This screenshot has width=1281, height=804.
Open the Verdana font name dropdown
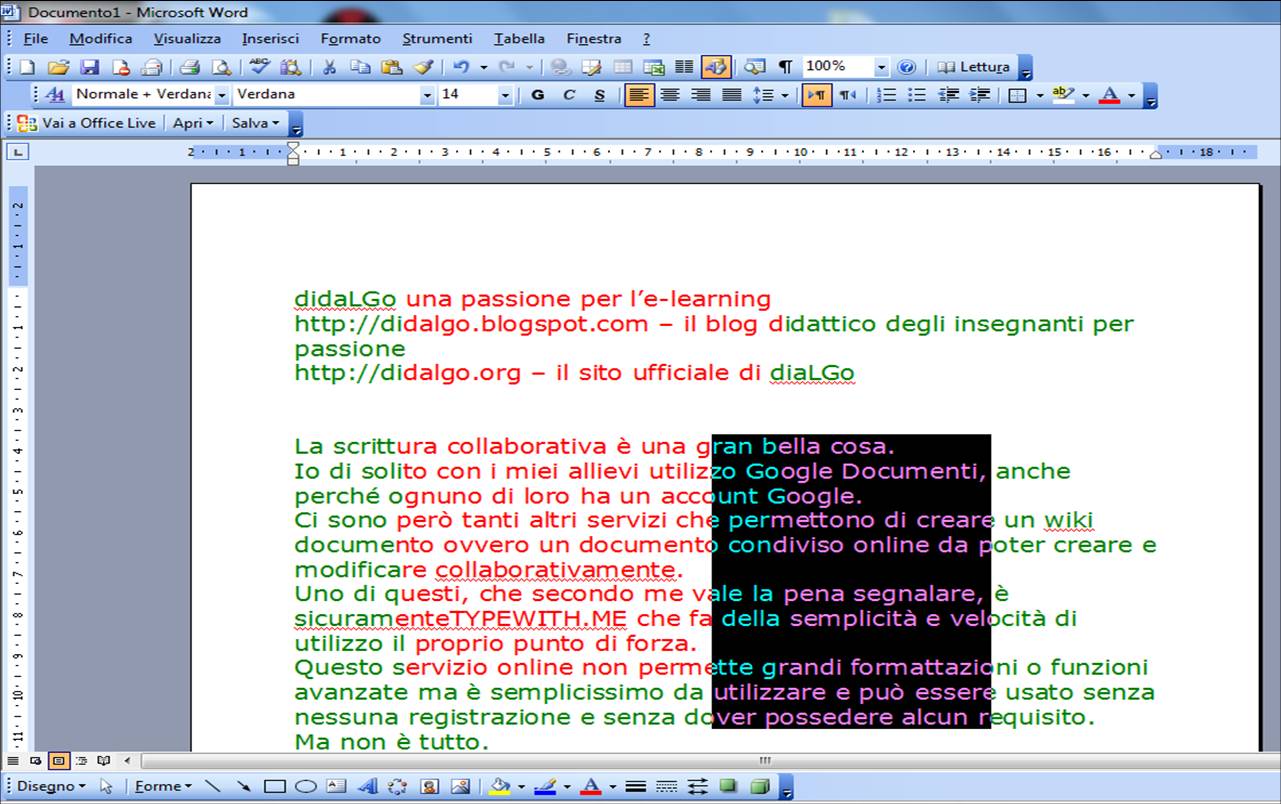[x=428, y=95]
